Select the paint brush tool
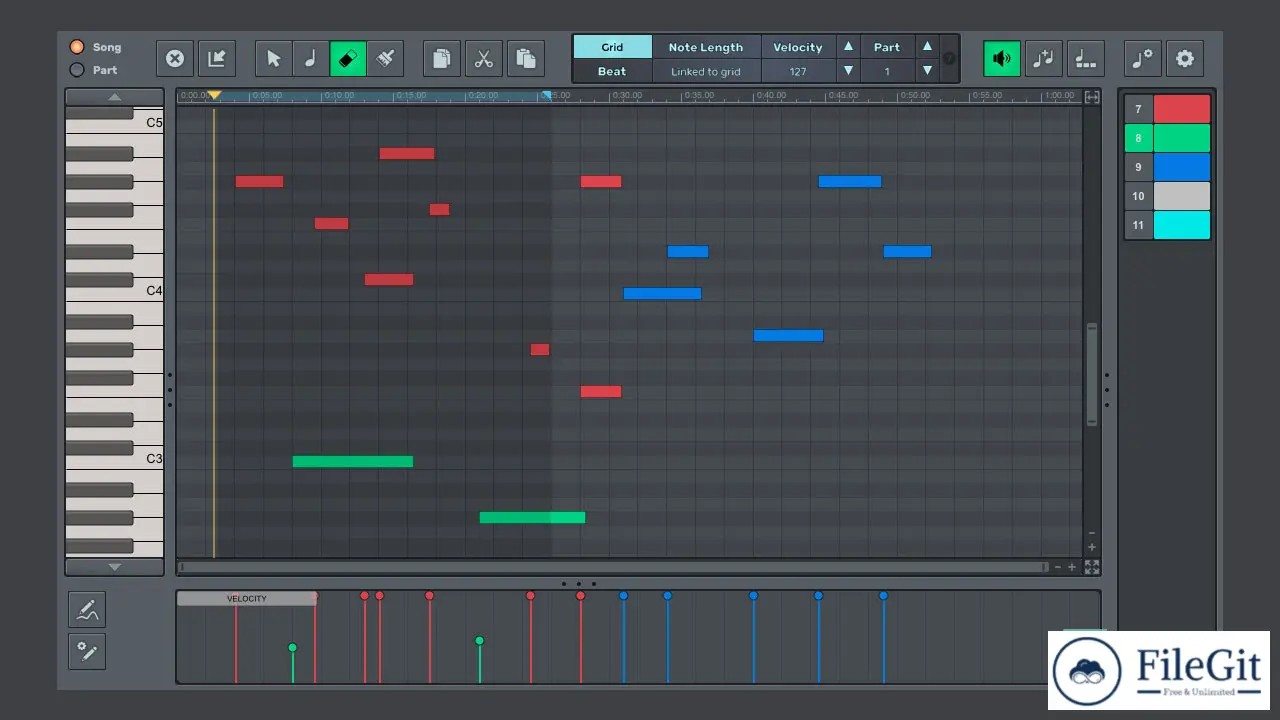 [385, 59]
